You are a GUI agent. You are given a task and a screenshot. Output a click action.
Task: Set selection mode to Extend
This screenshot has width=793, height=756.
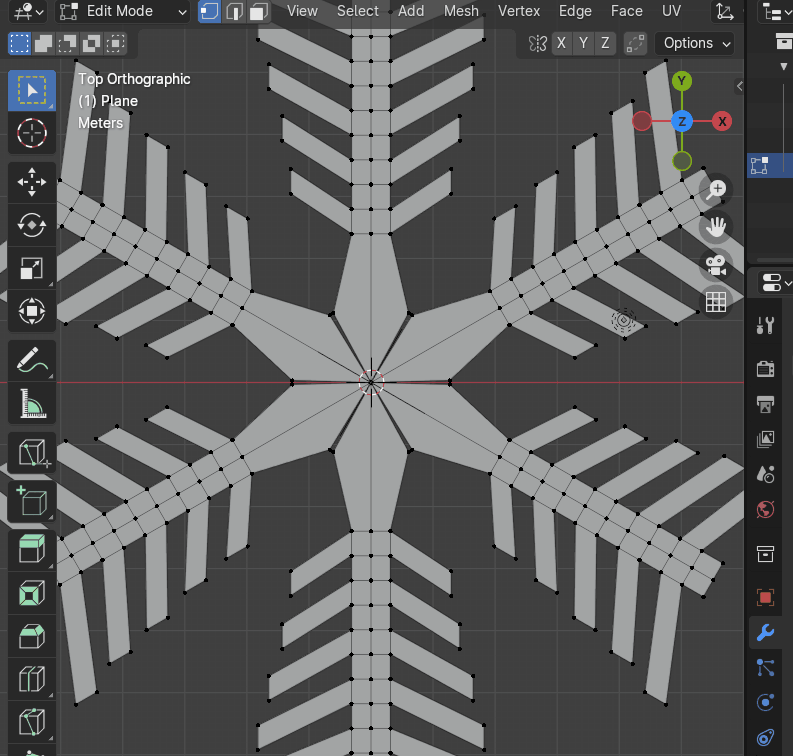pos(43,43)
